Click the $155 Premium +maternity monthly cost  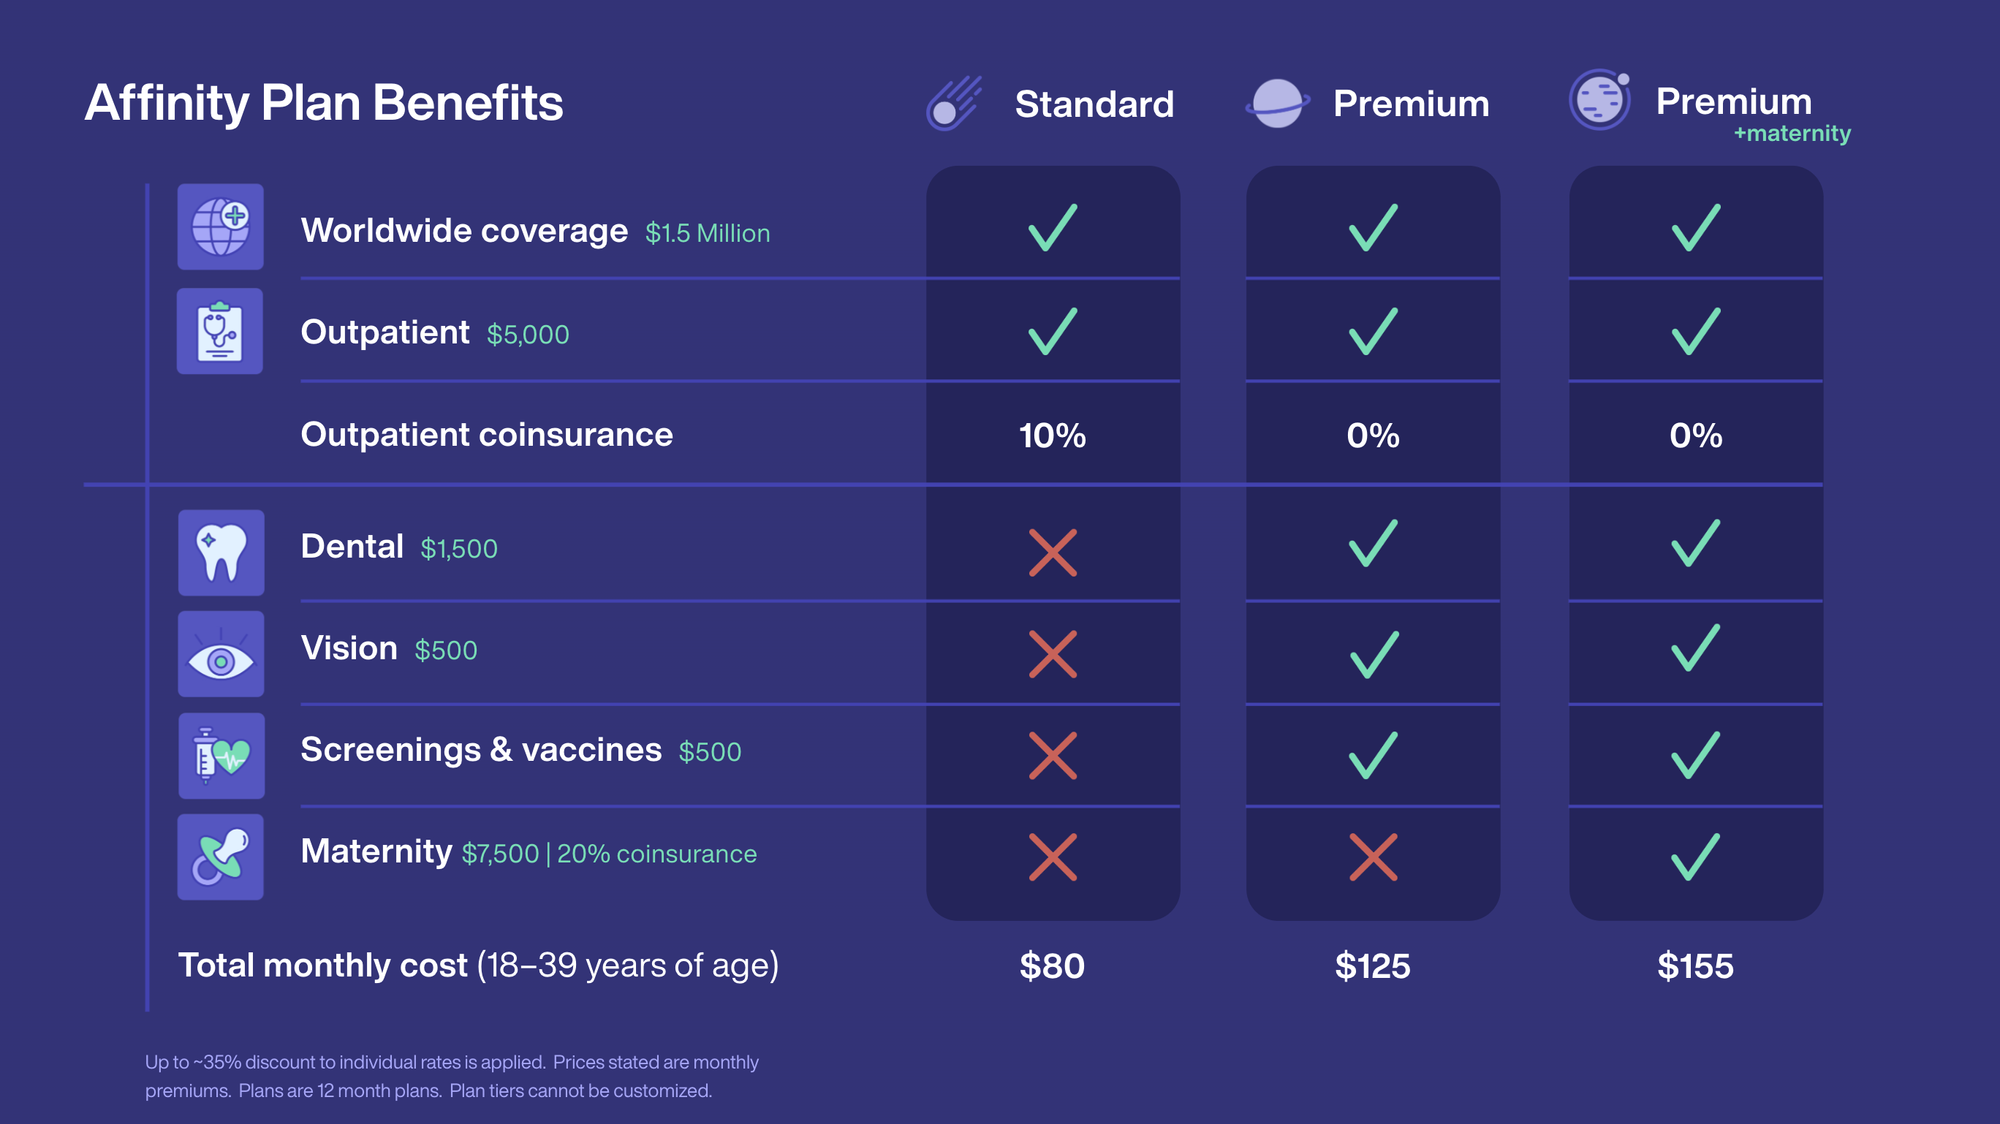(x=1695, y=966)
